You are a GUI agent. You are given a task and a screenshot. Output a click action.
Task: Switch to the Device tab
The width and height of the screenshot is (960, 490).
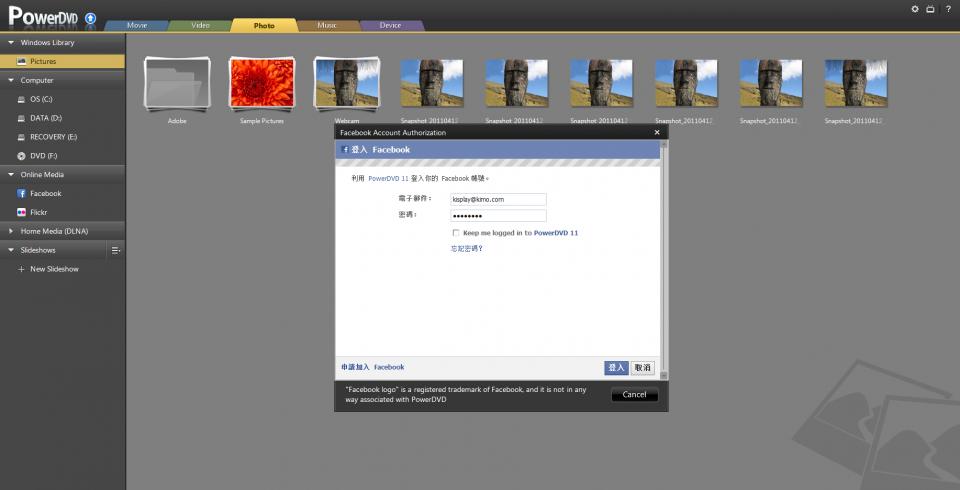point(391,26)
